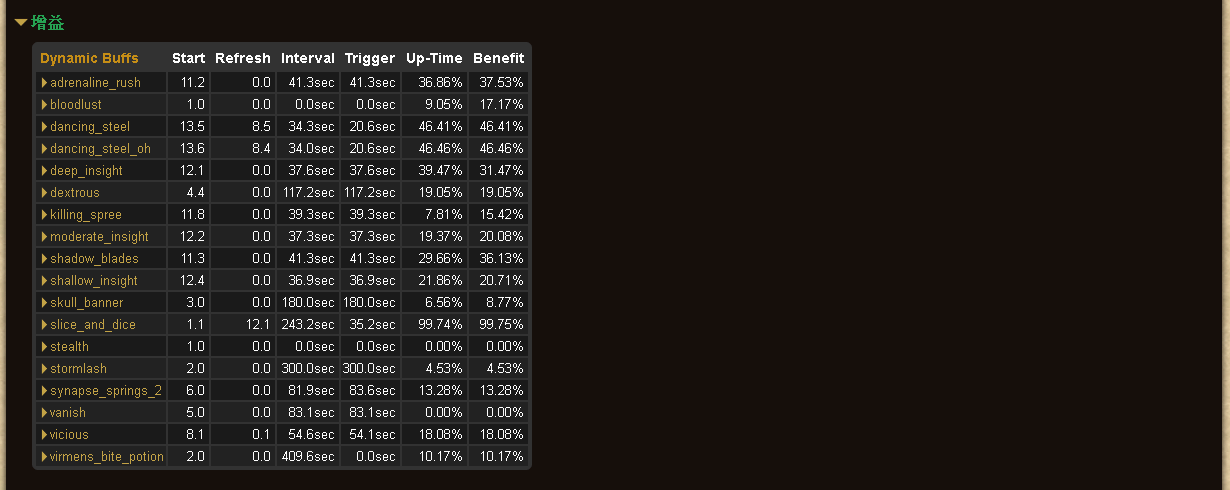Click the Up-Time column header
The width and height of the screenshot is (1230, 490).
(x=434, y=58)
